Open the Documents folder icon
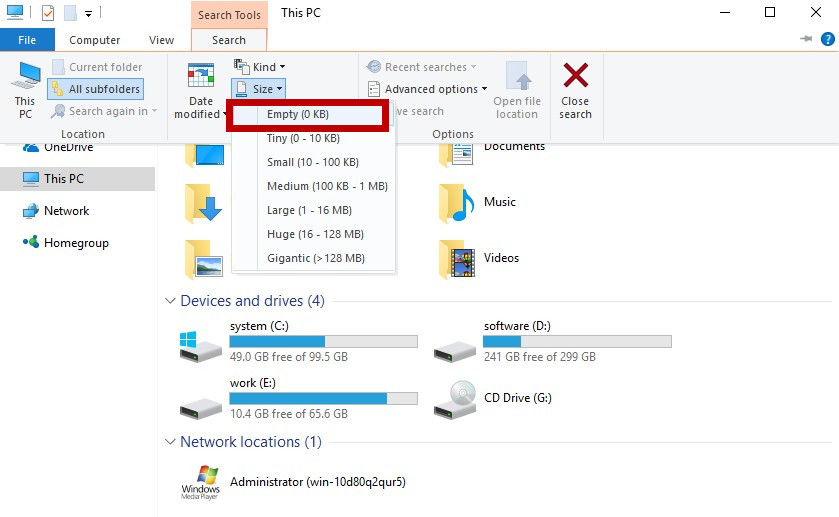 tap(456, 155)
